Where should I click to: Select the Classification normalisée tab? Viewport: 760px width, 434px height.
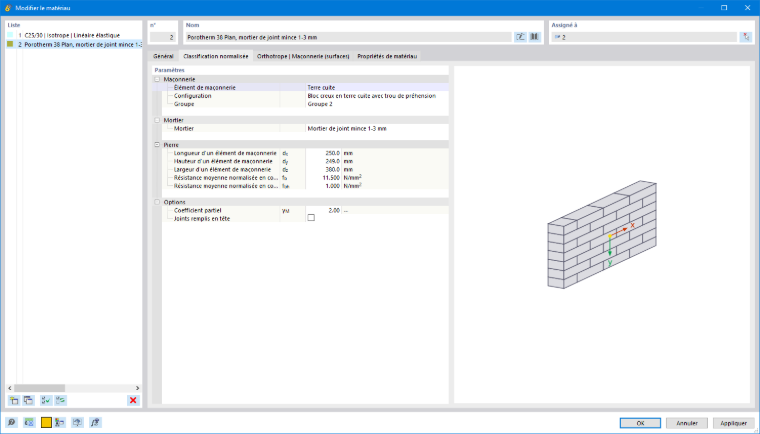216,56
